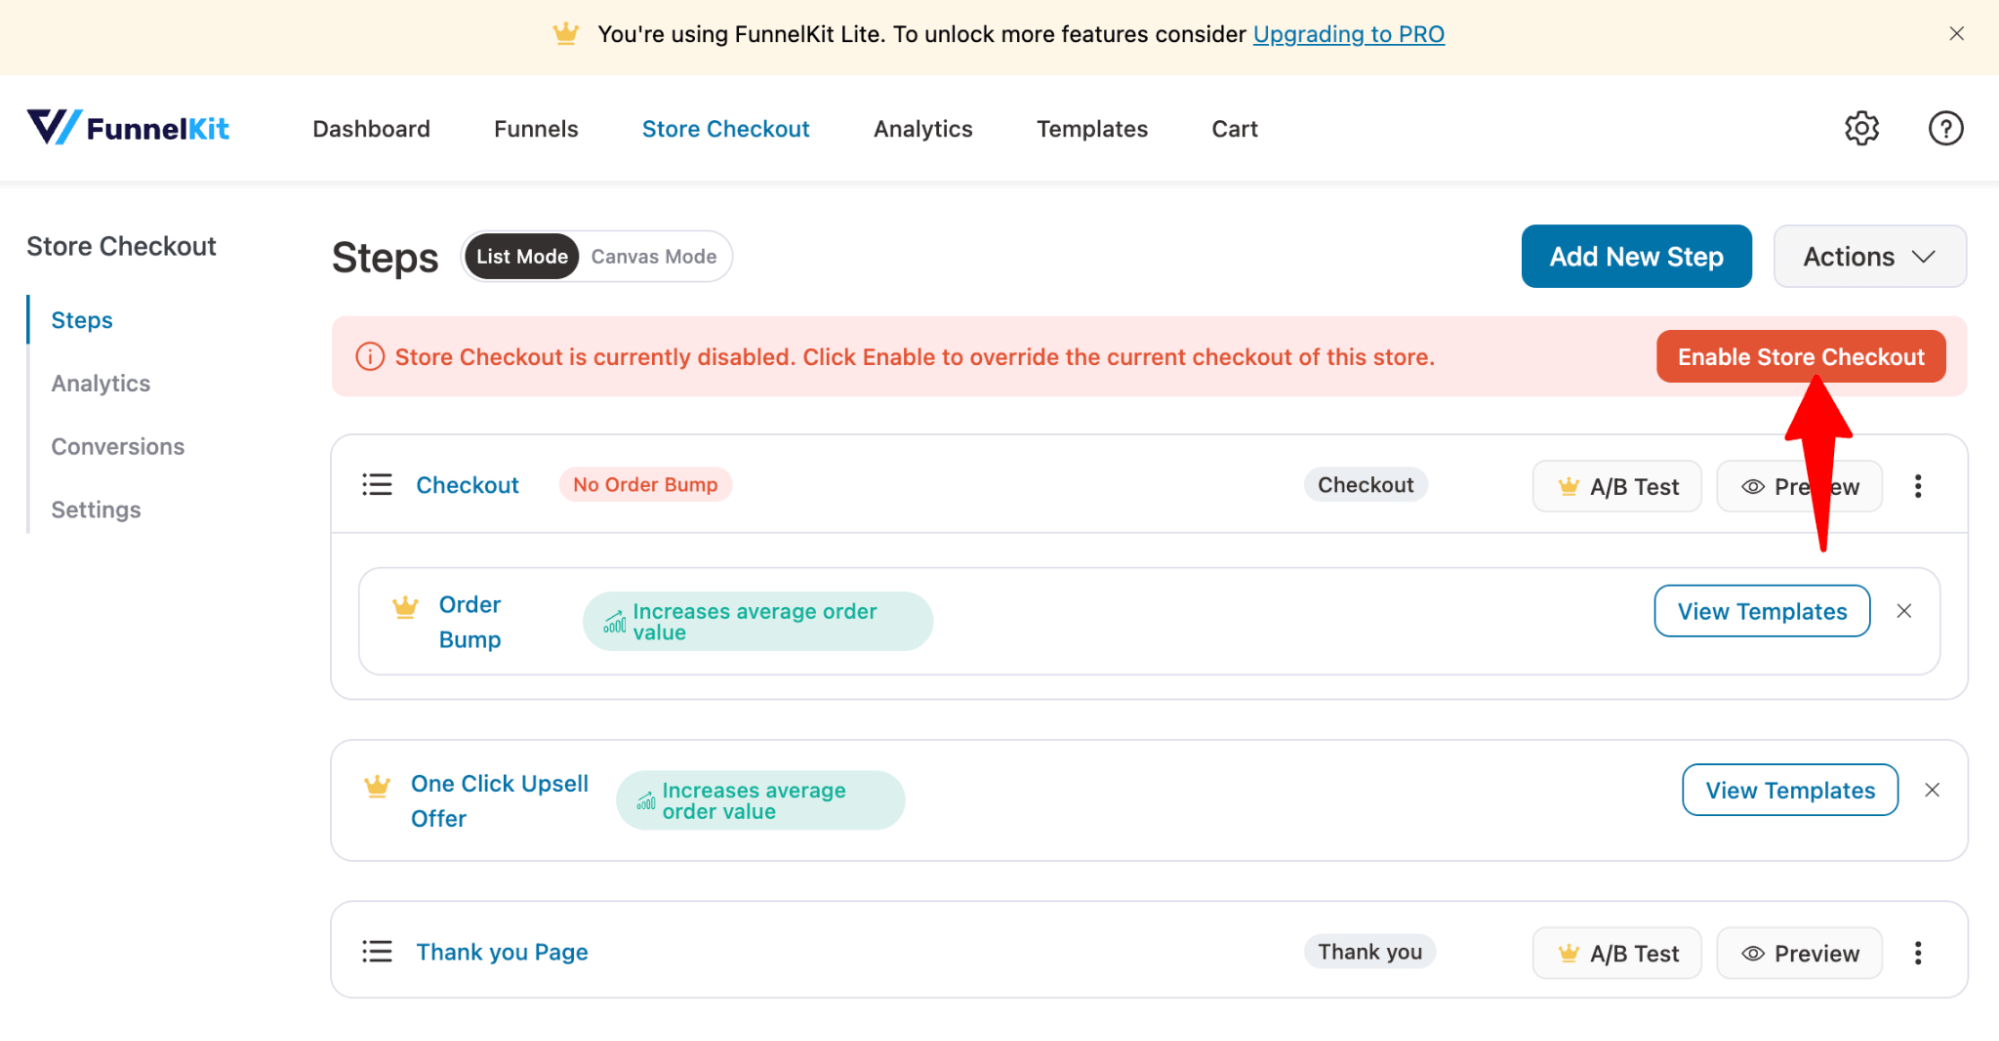The height and width of the screenshot is (1041, 1999).
Task: Open the Templates tab
Action: tap(1092, 129)
